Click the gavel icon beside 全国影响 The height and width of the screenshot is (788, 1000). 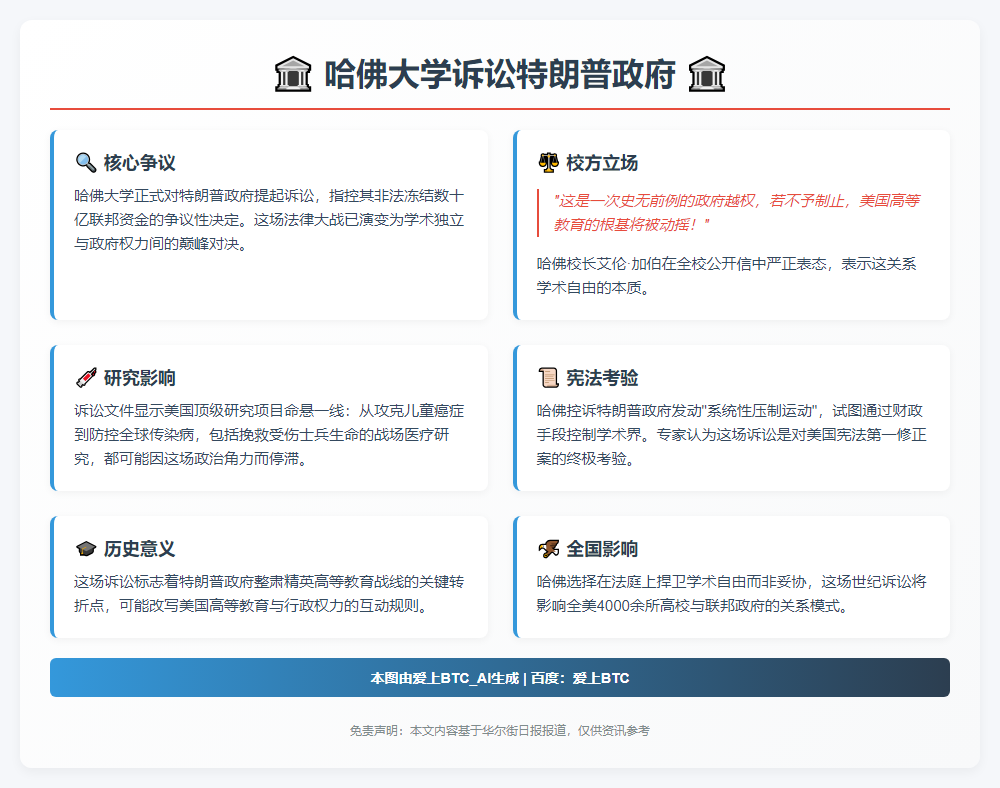click(x=548, y=548)
